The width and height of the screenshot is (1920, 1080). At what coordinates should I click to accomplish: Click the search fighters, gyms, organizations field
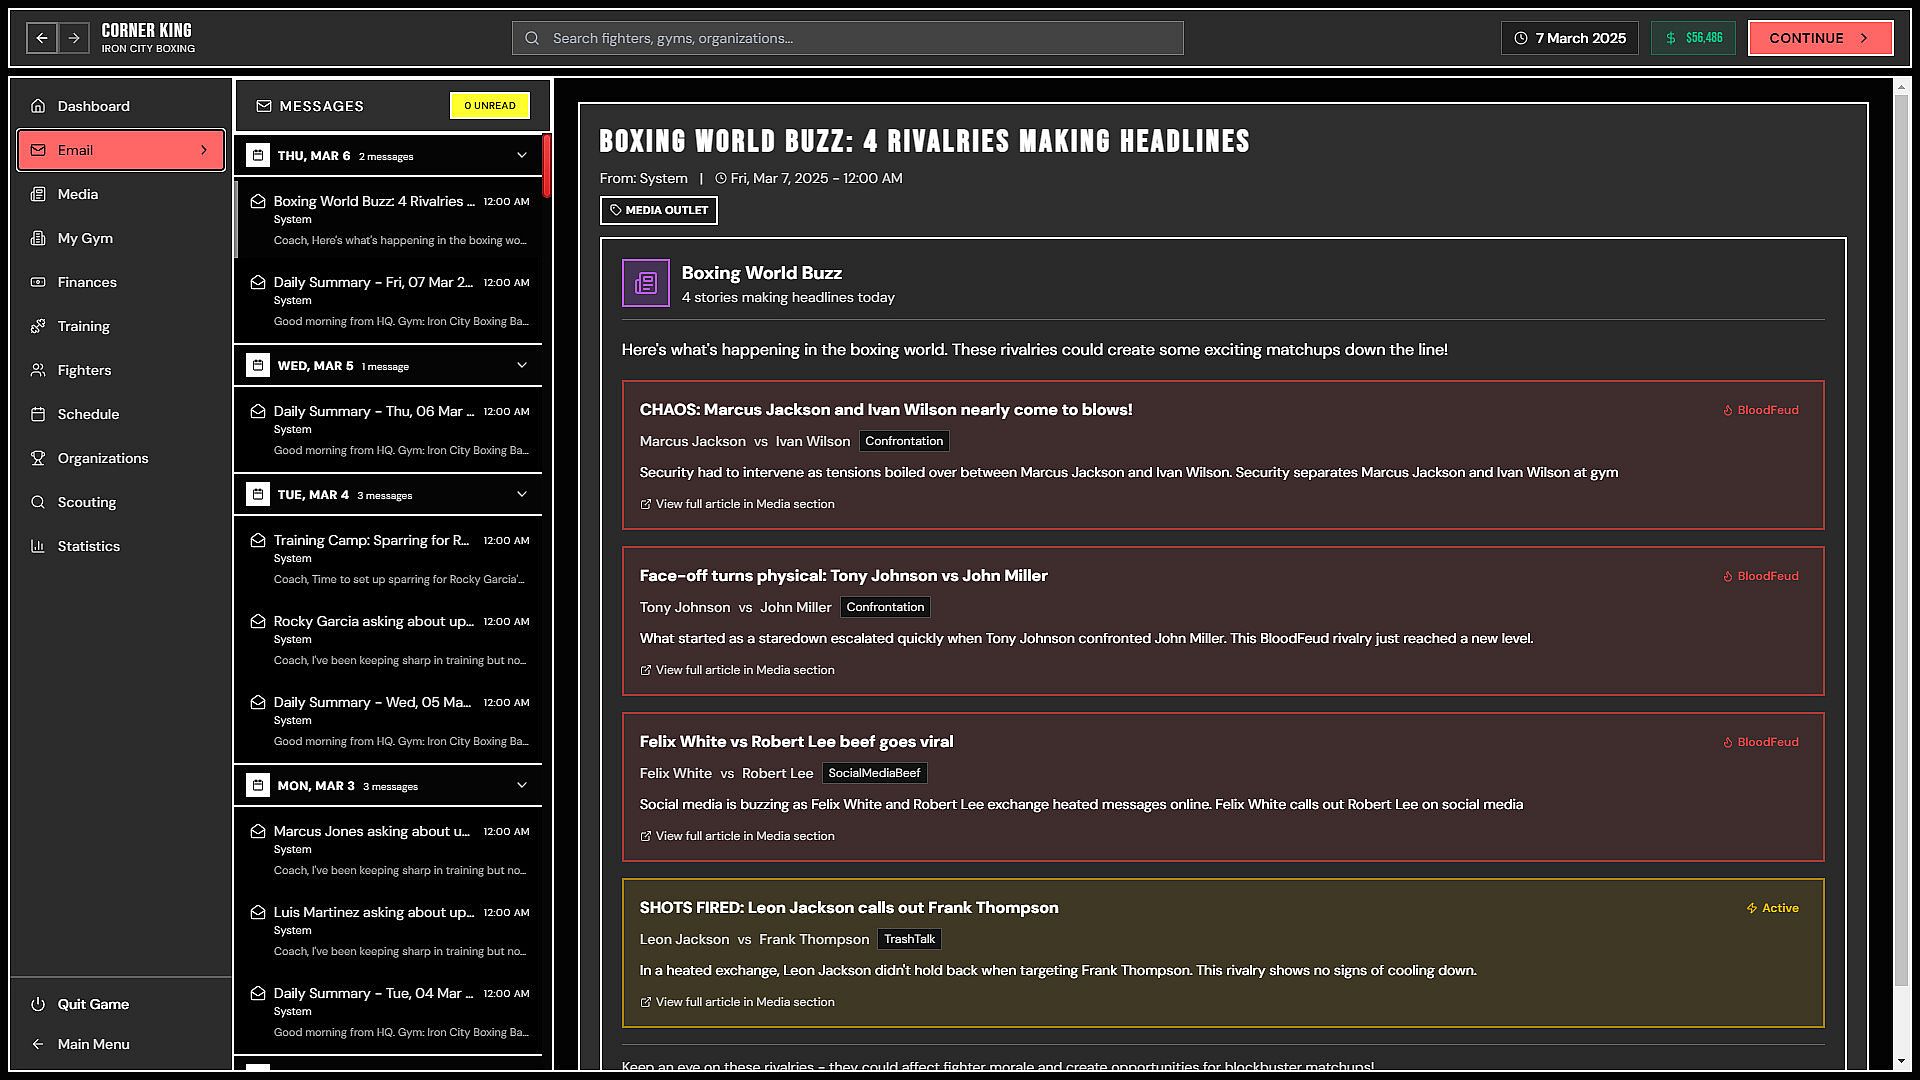click(847, 38)
